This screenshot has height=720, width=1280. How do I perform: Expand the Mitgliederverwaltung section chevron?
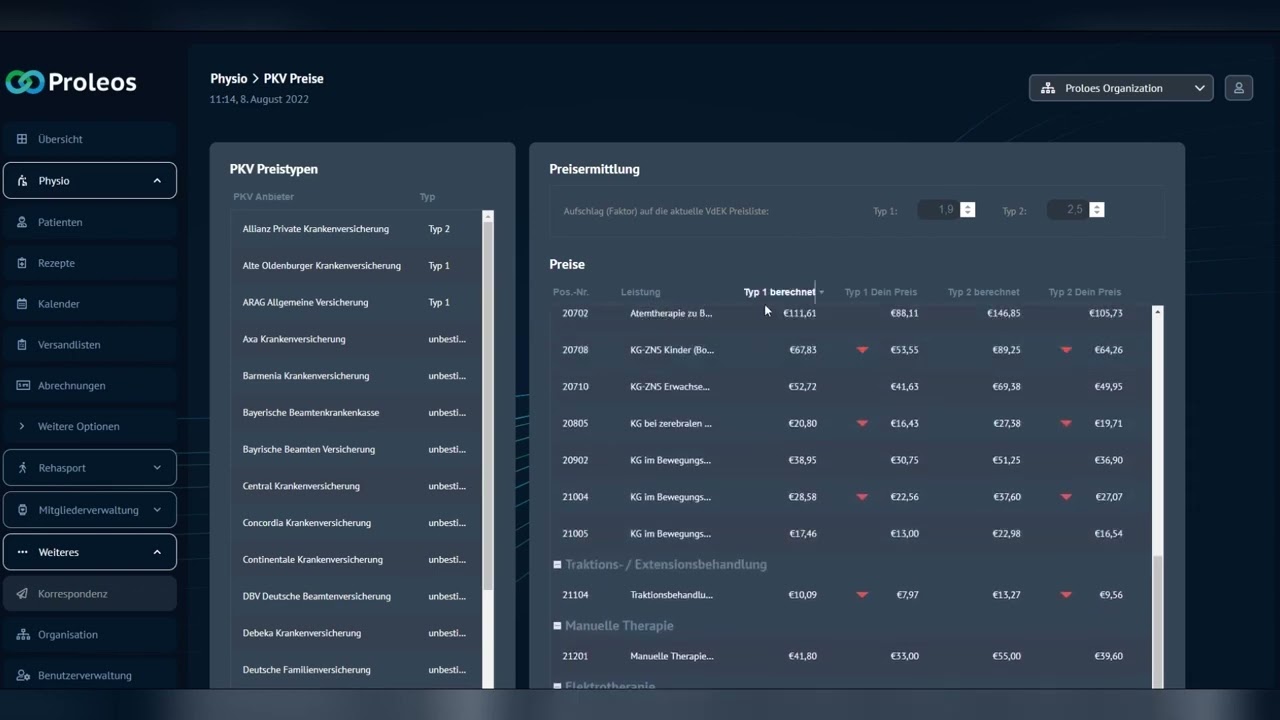pos(157,510)
